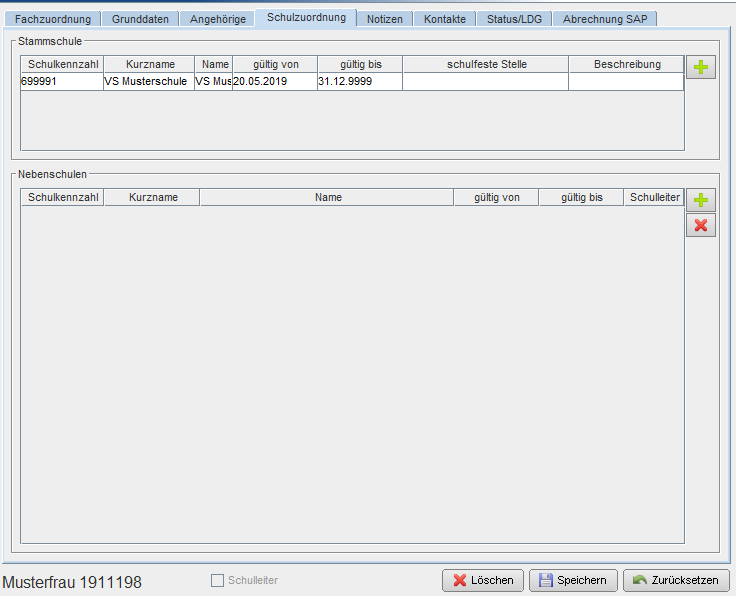Click the Nebenschulen Name column header
The height and width of the screenshot is (596, 736).
[x=327, y=198]
